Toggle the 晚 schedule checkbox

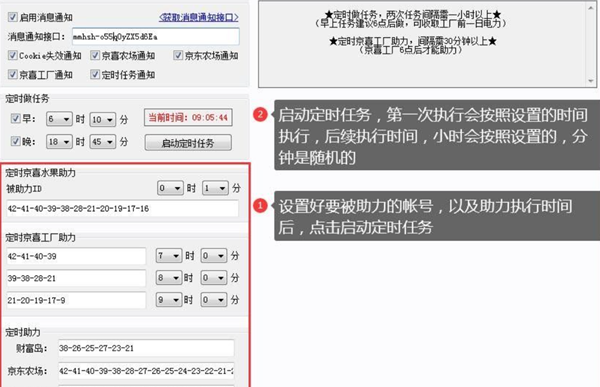coord(15,141)
